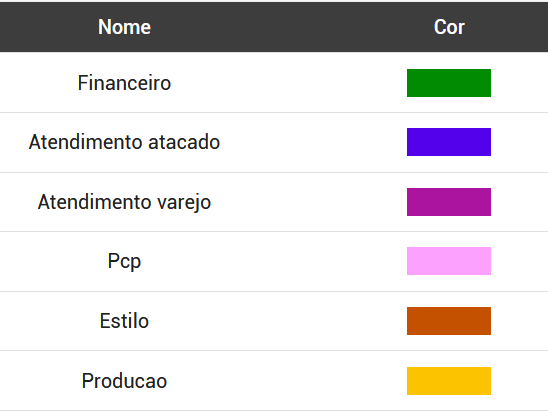Select the Financeiro name text
548x411 pixels.
point(124,83)
